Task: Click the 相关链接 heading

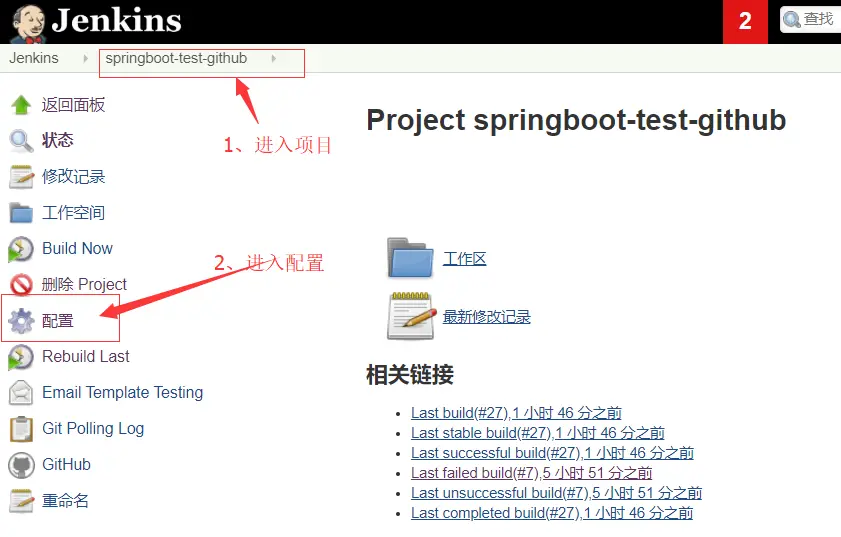Action: tap(410, 374)
